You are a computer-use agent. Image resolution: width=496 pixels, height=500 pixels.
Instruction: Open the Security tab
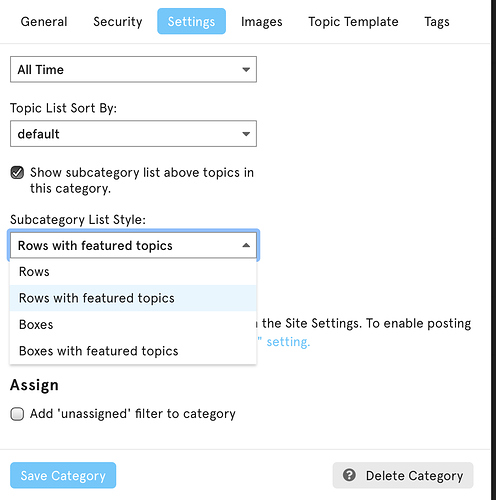[x=118, y=22]
